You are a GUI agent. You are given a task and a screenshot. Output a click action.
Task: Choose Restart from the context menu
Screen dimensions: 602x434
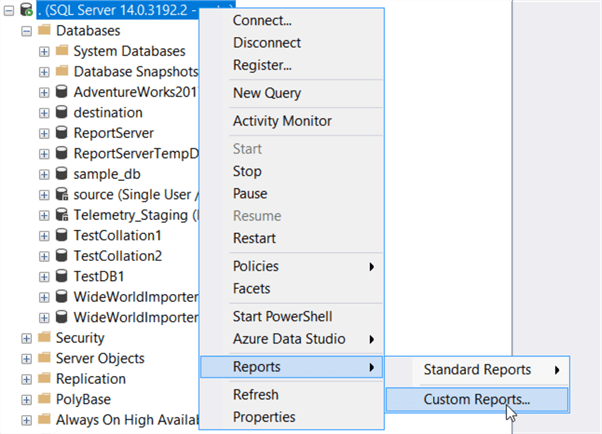(x=292, y=238)
